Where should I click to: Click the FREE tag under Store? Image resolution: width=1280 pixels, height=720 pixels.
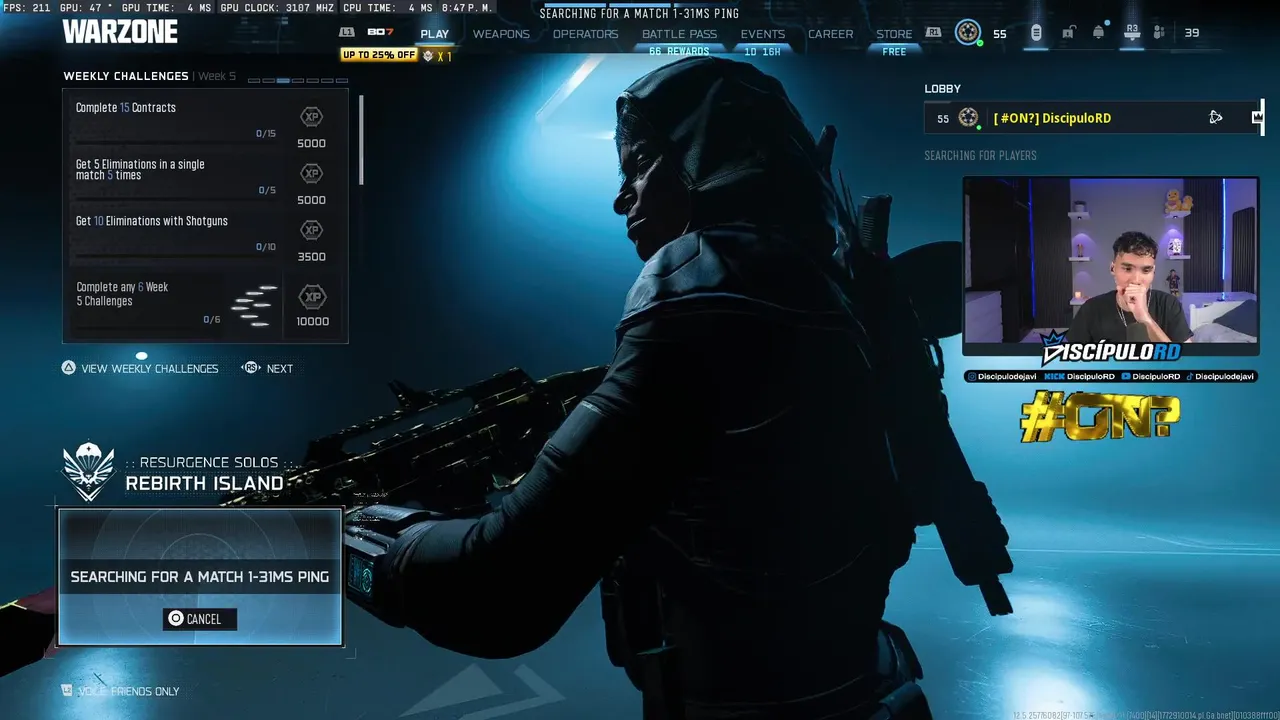click(x=894, y=52)
